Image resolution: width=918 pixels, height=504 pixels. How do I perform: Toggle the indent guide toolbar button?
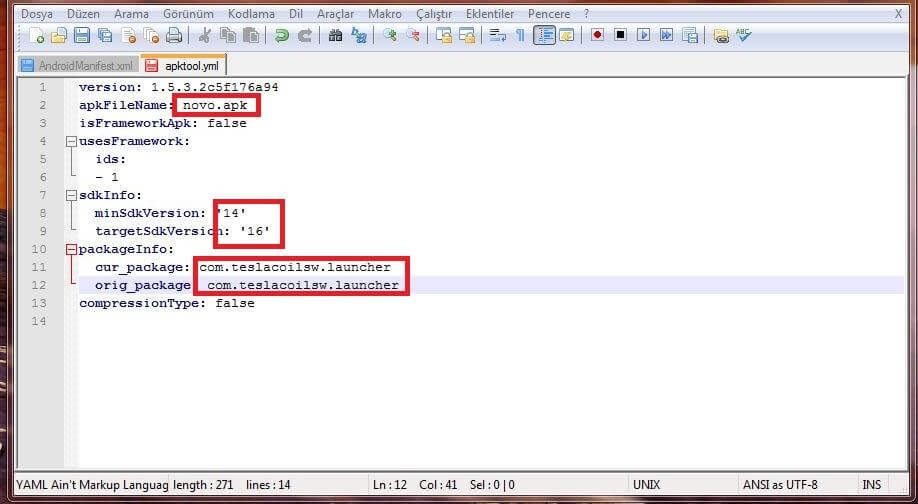click(x=544, y=36)
